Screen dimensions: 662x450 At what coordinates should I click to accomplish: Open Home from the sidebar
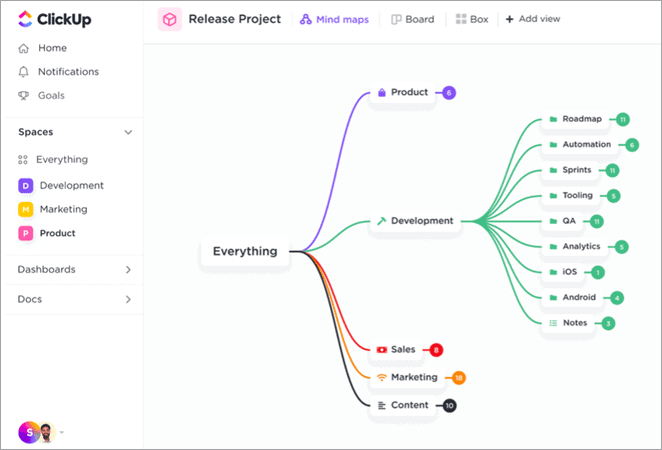[51, 48]
